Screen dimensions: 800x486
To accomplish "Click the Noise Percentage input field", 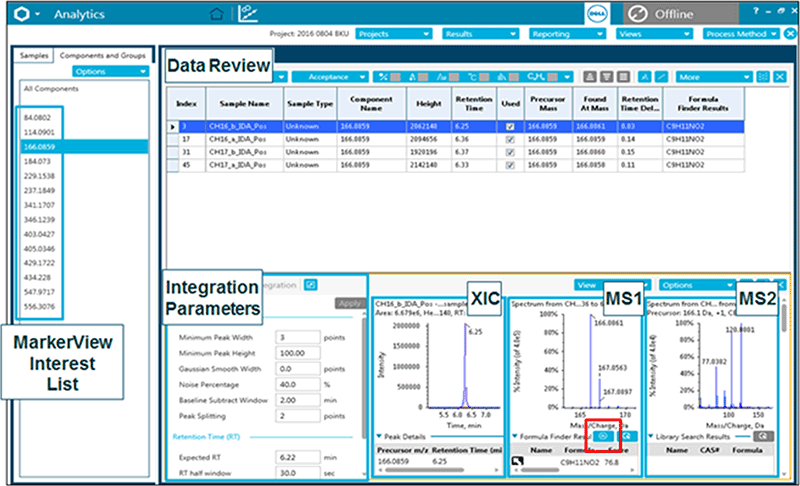I will pyautogui.click(x=298, y=384).
